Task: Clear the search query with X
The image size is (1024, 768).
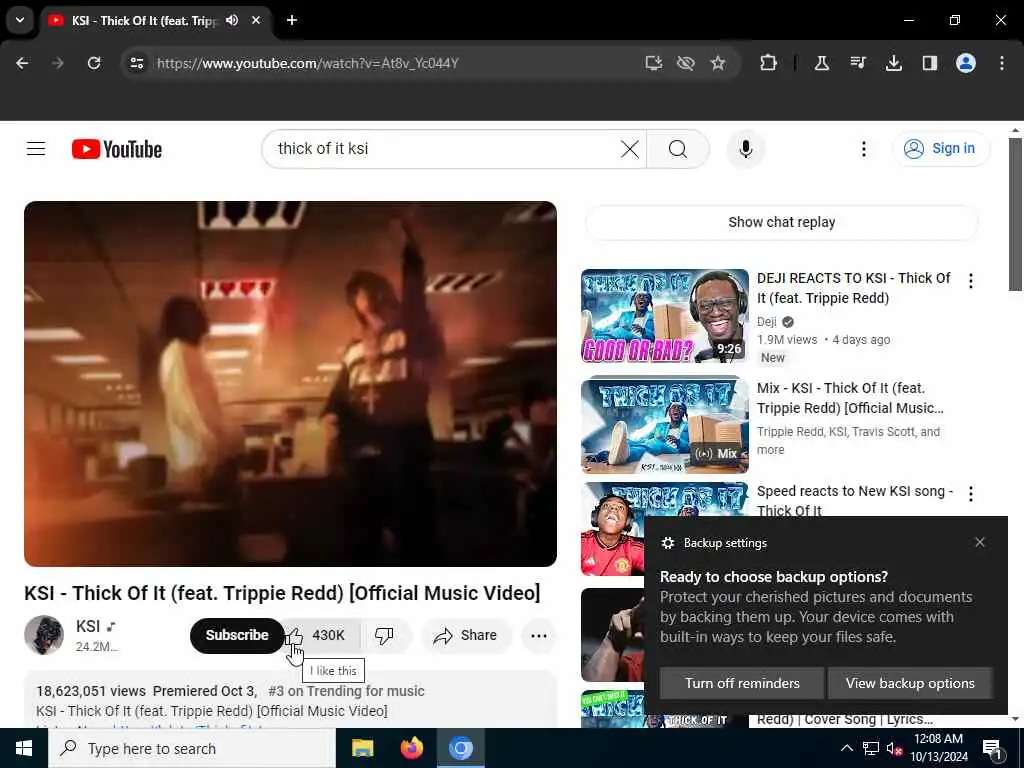Action: point(630,149)
